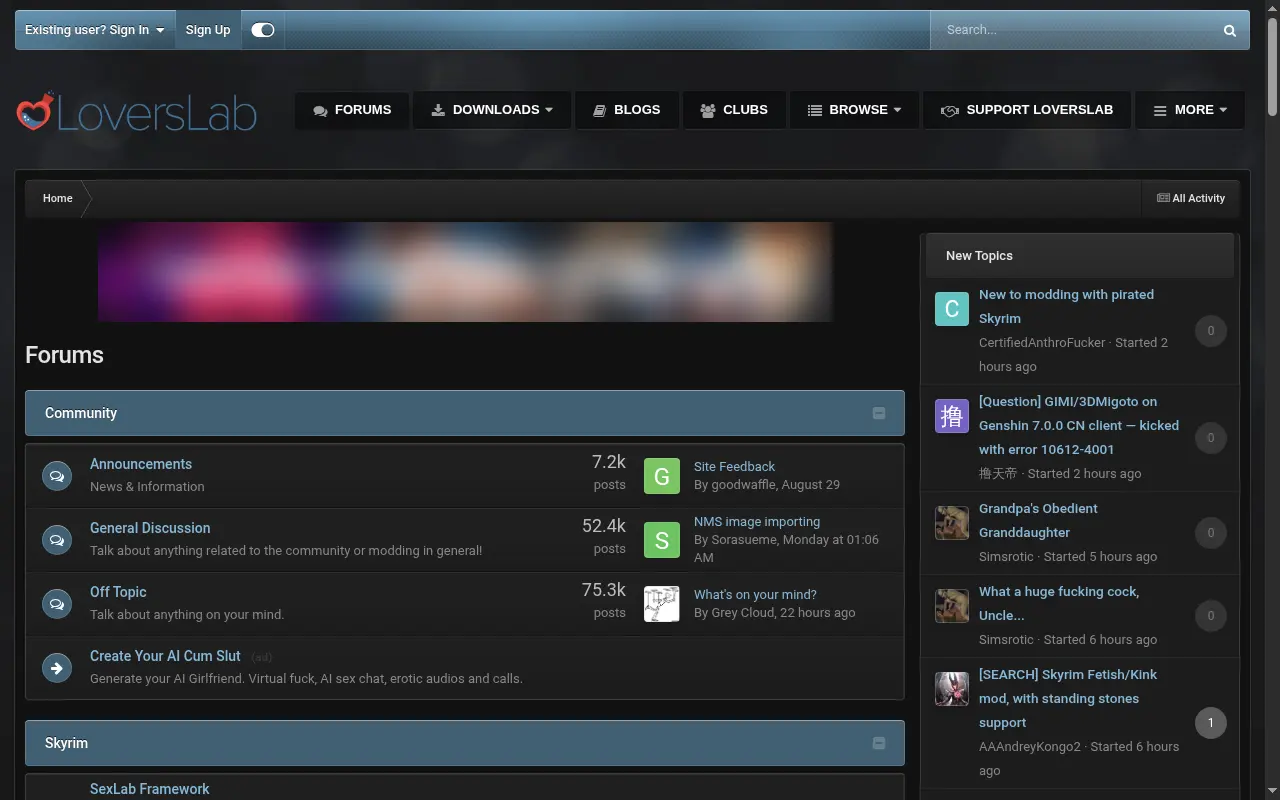
Task: Open Sorasueme's green S avatar
Action: [x=661, y=540]
